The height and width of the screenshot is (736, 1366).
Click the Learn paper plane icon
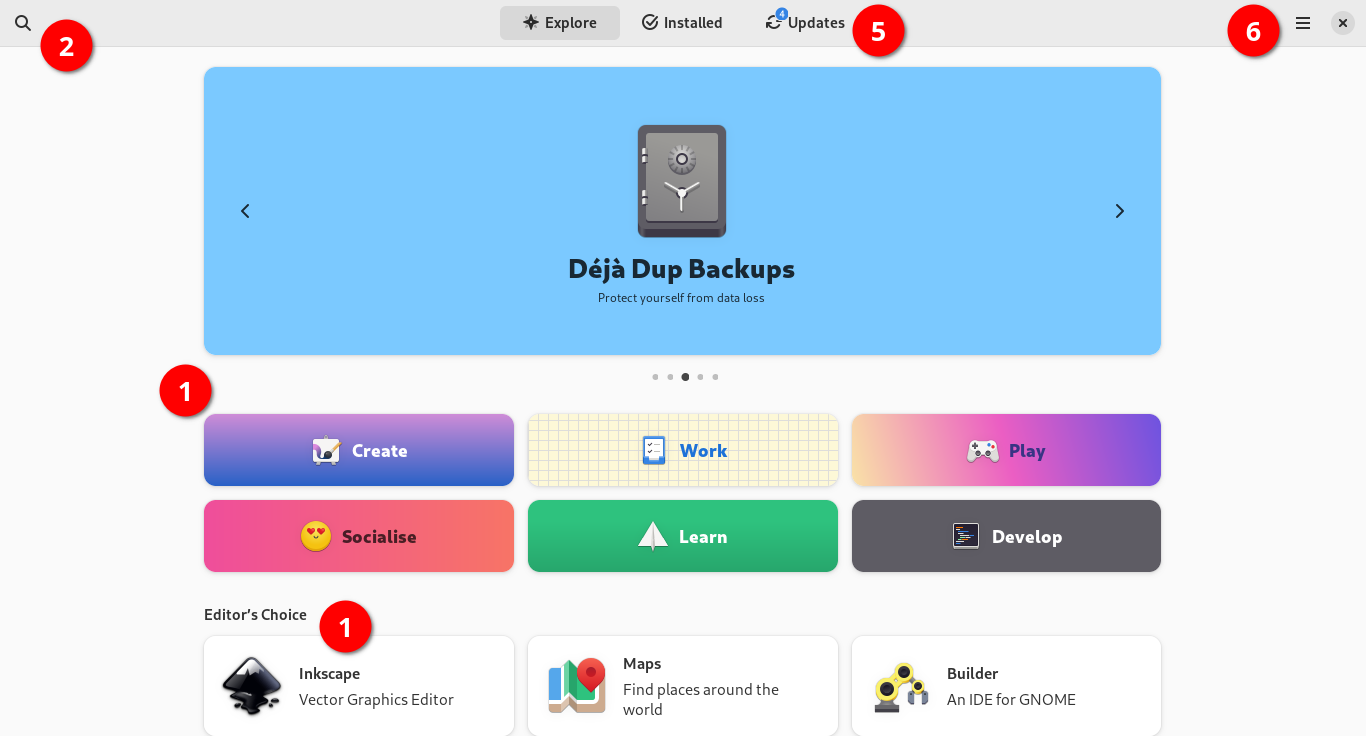click(x=653, y=537)
